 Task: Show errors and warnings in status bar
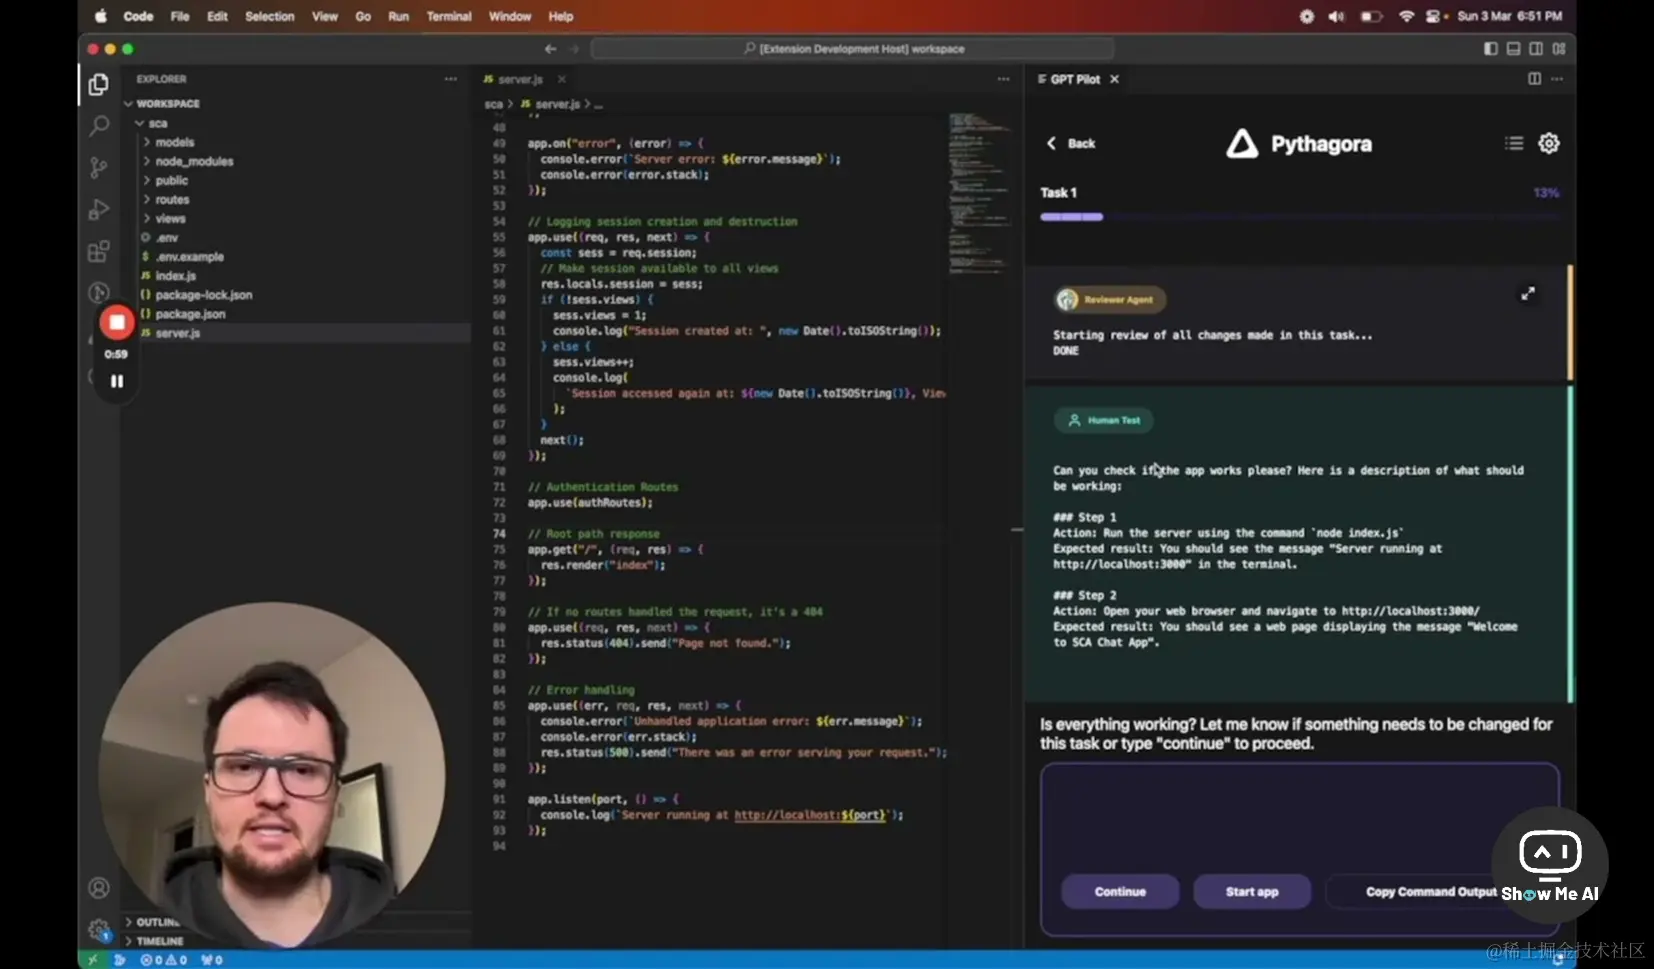tap(163, 959)
